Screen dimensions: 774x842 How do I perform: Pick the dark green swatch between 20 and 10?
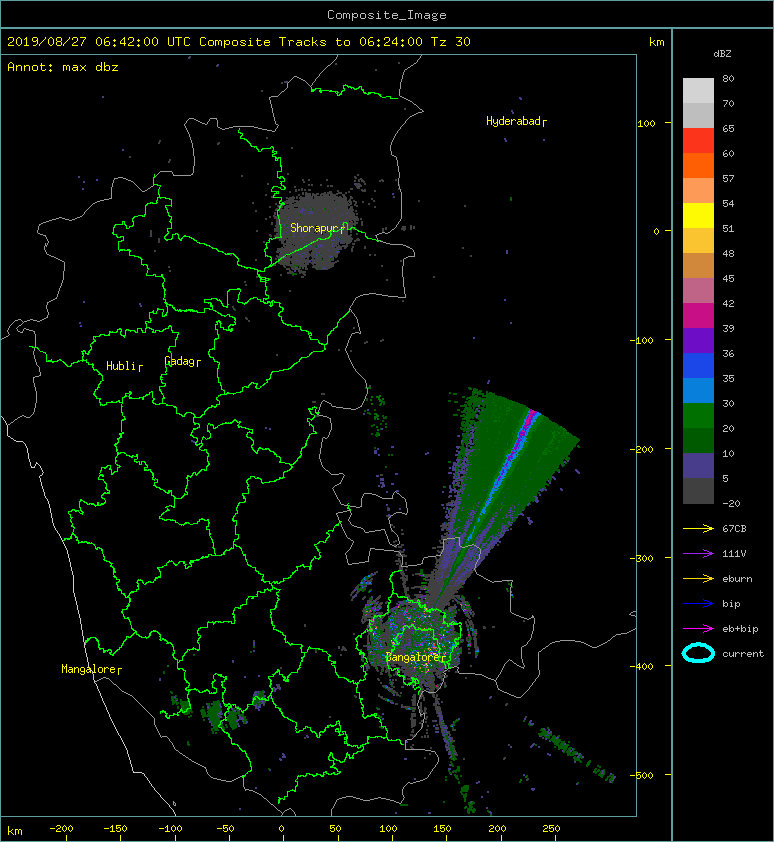[x=698, y=441]
